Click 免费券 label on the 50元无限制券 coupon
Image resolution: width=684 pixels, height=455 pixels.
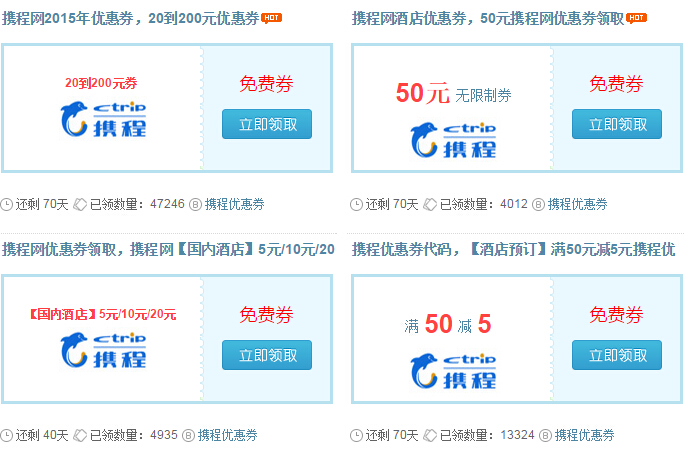coord(616,84)
